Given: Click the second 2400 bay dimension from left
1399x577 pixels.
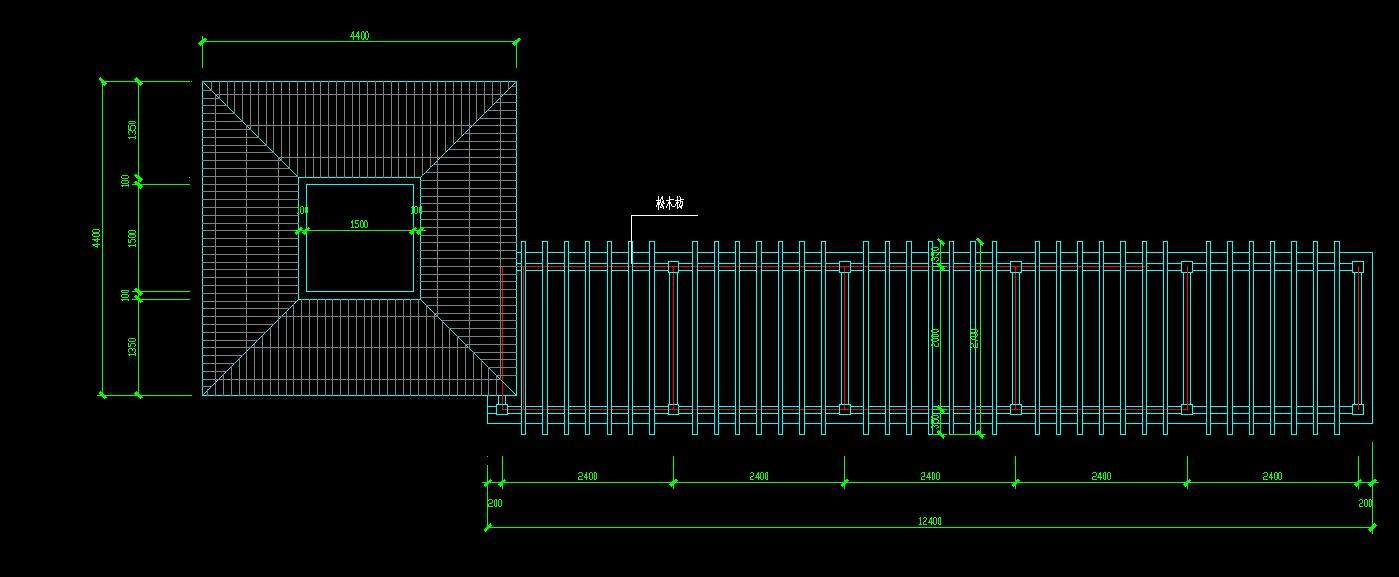Looking at the screenshot, I should click(759, 477).
